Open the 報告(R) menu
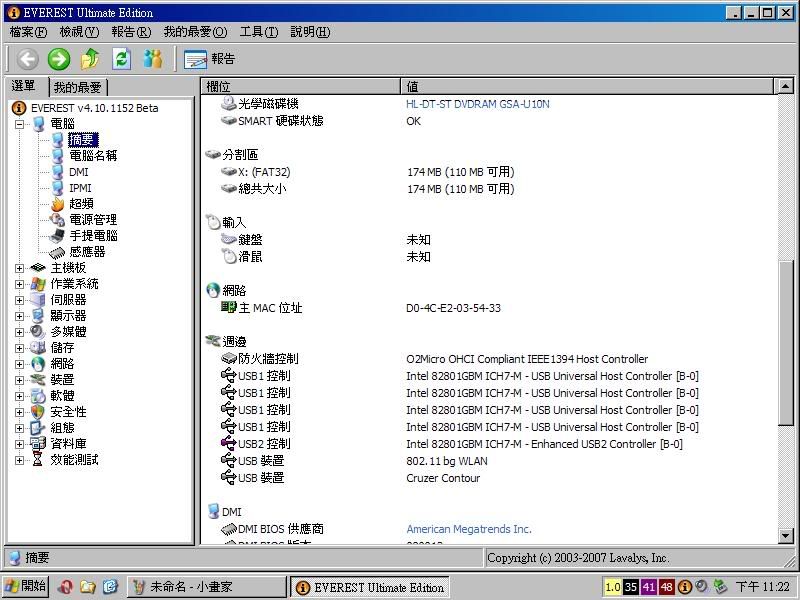The image size is (800, 600). 131,32
